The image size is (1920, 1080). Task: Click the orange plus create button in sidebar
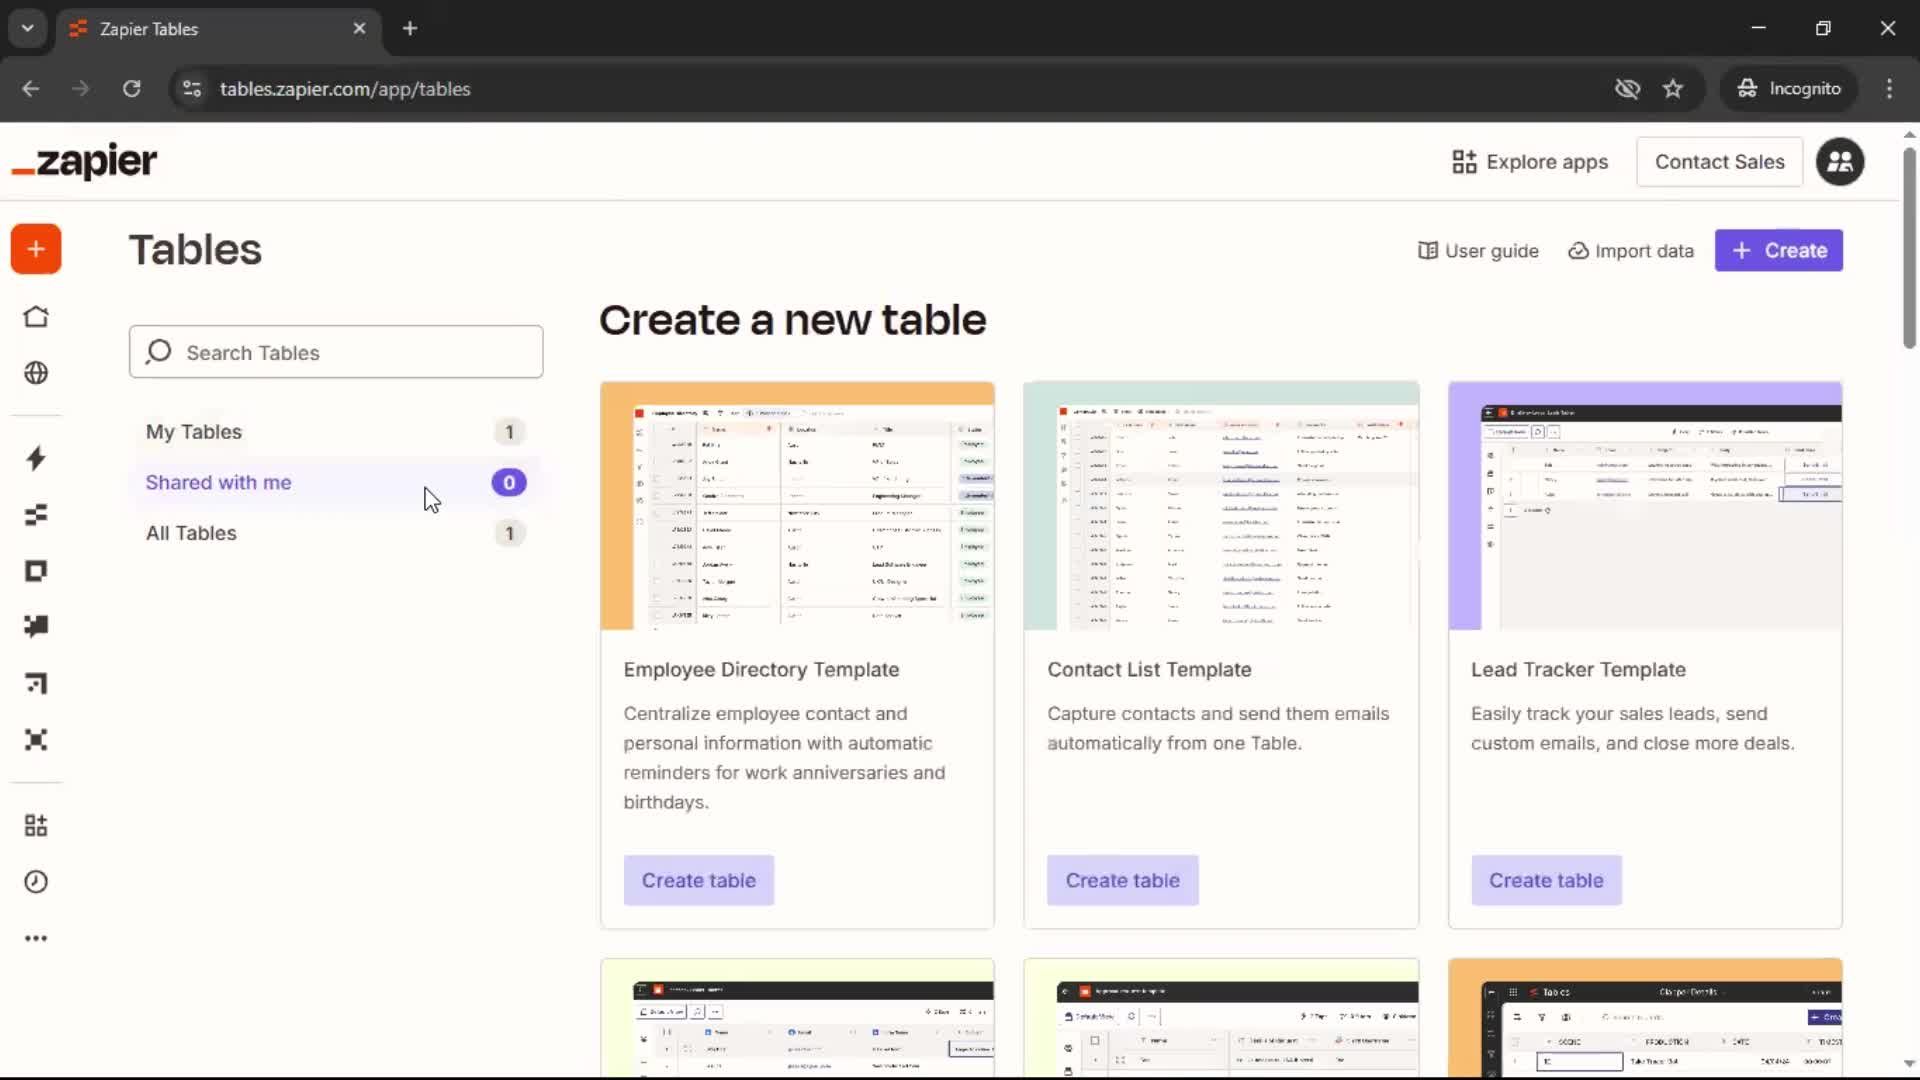tap(36, 249)
